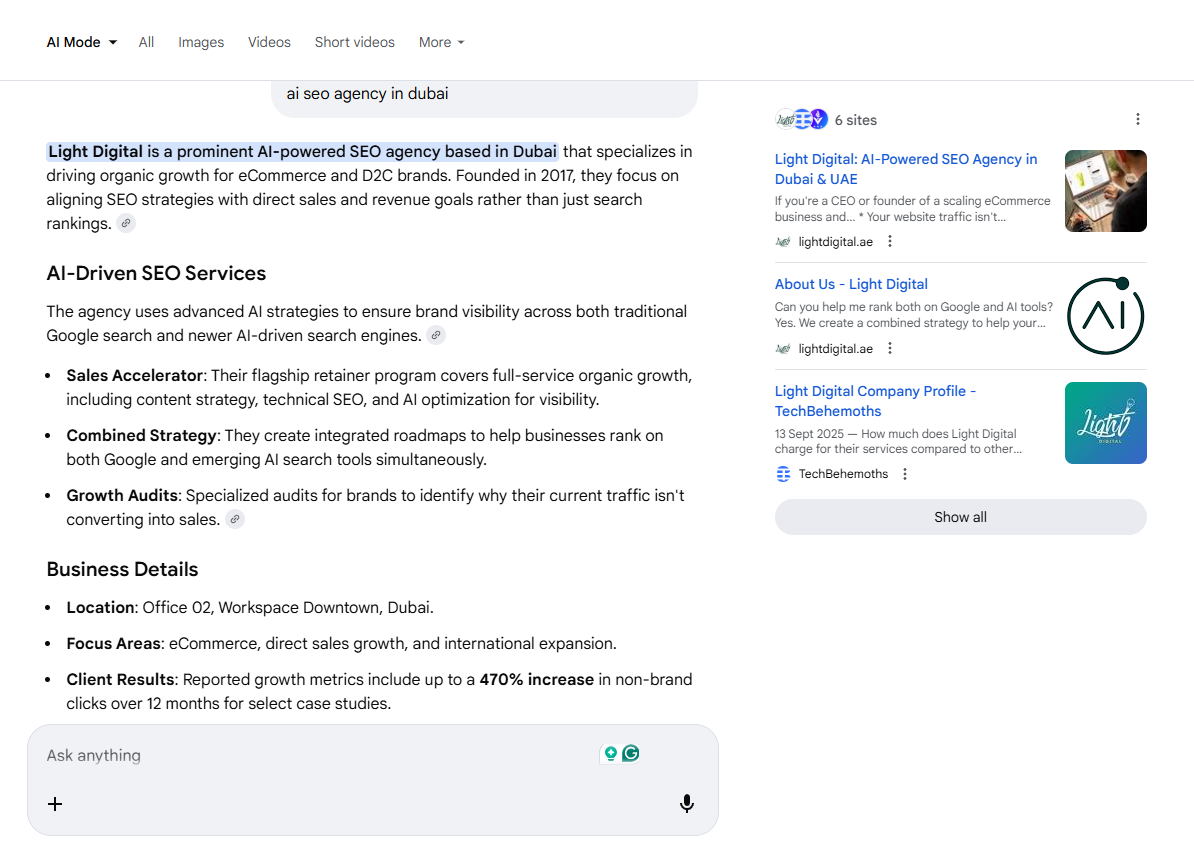Open options menu for first lightdigital.ae result
Screen dimensions: 1194x843
[x=890, y=241]
